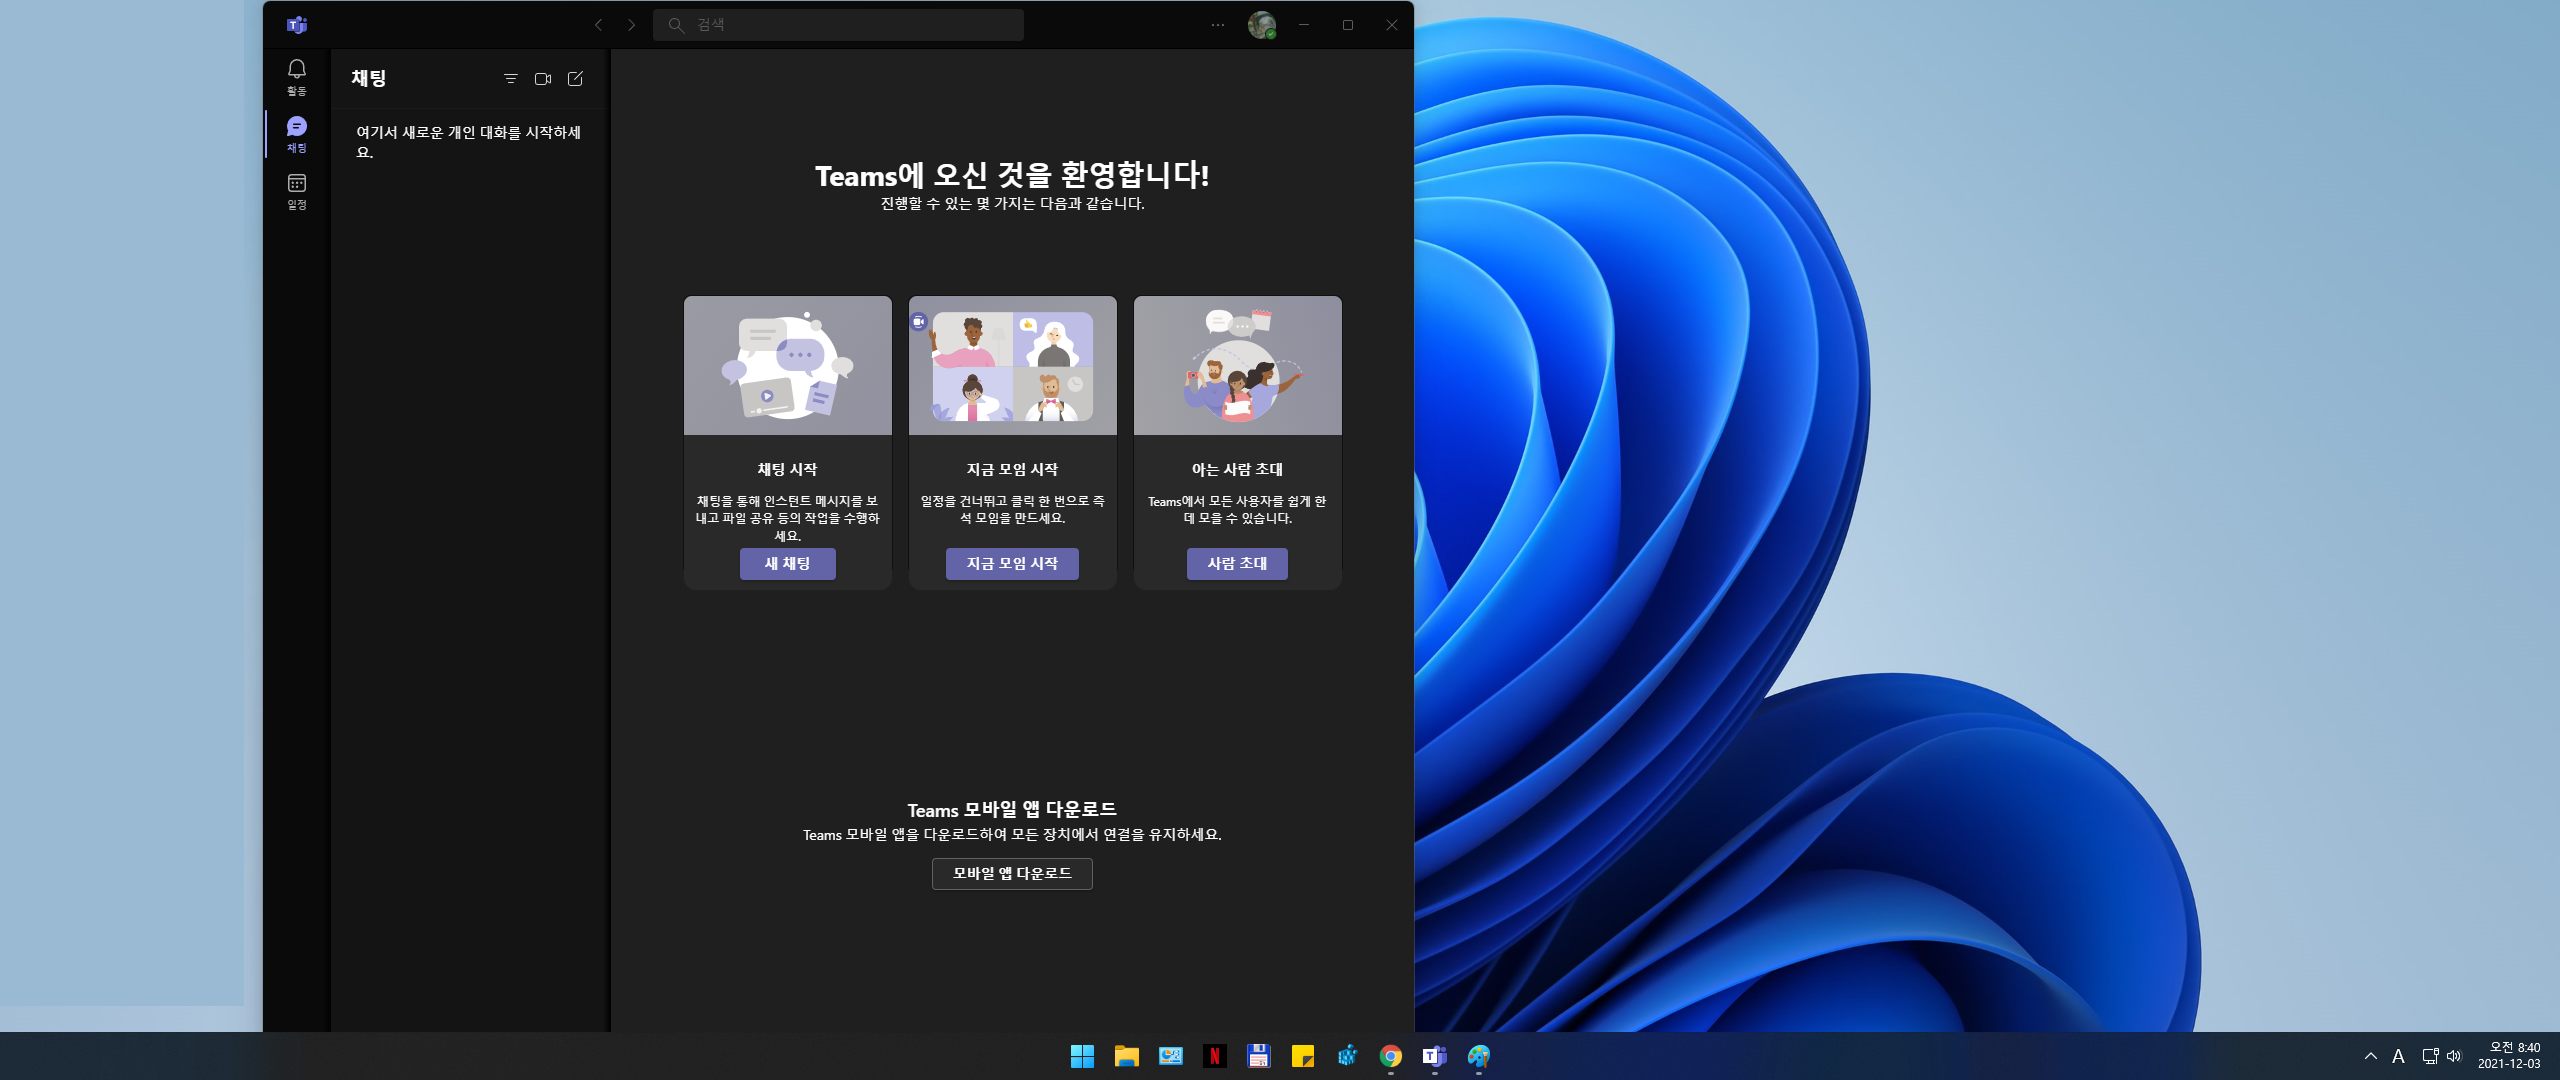Click the 사람 초대 button

coord(1237,564)
